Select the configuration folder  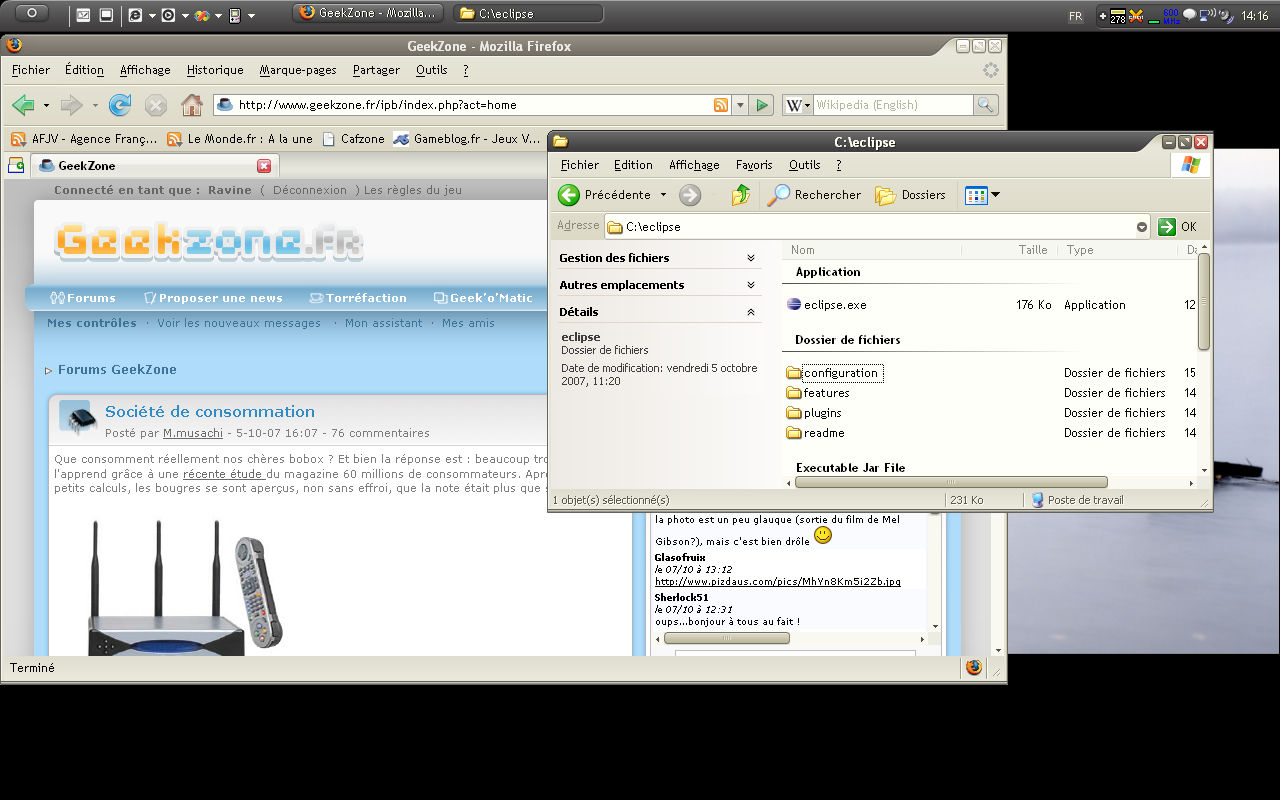coord(834,373)
